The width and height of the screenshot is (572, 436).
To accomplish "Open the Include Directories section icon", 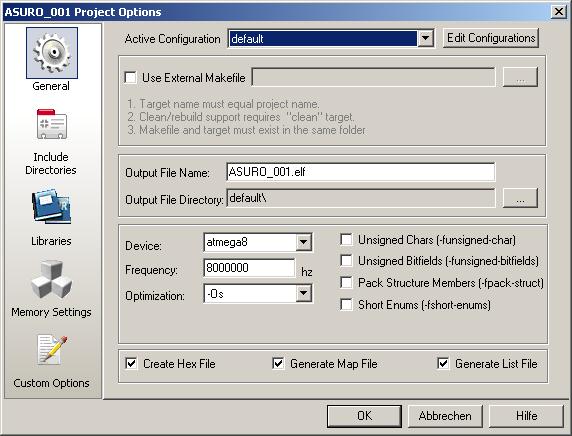I will tap(51, 124).
